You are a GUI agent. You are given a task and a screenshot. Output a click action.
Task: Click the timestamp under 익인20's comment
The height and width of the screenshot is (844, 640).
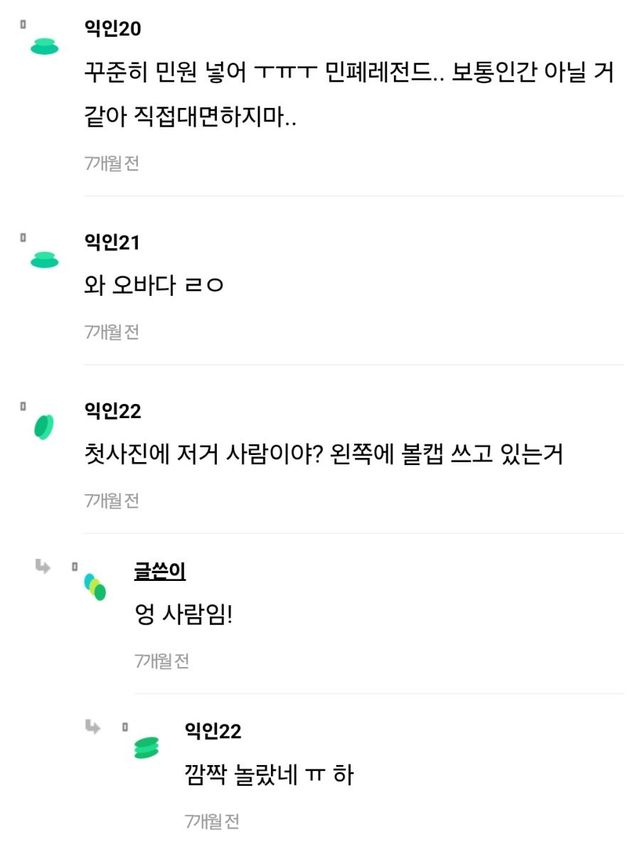coord(111,163)
